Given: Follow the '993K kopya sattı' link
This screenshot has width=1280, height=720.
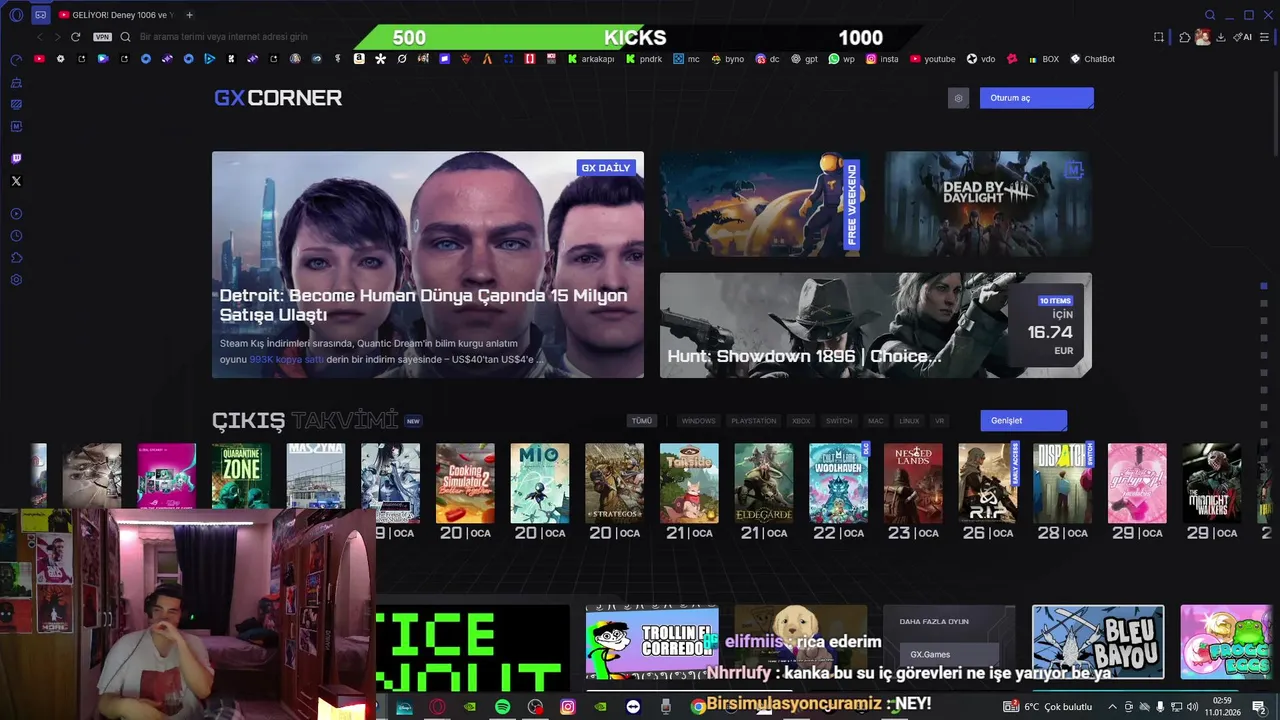Looking at the screenshot, I should pos(286,359).
